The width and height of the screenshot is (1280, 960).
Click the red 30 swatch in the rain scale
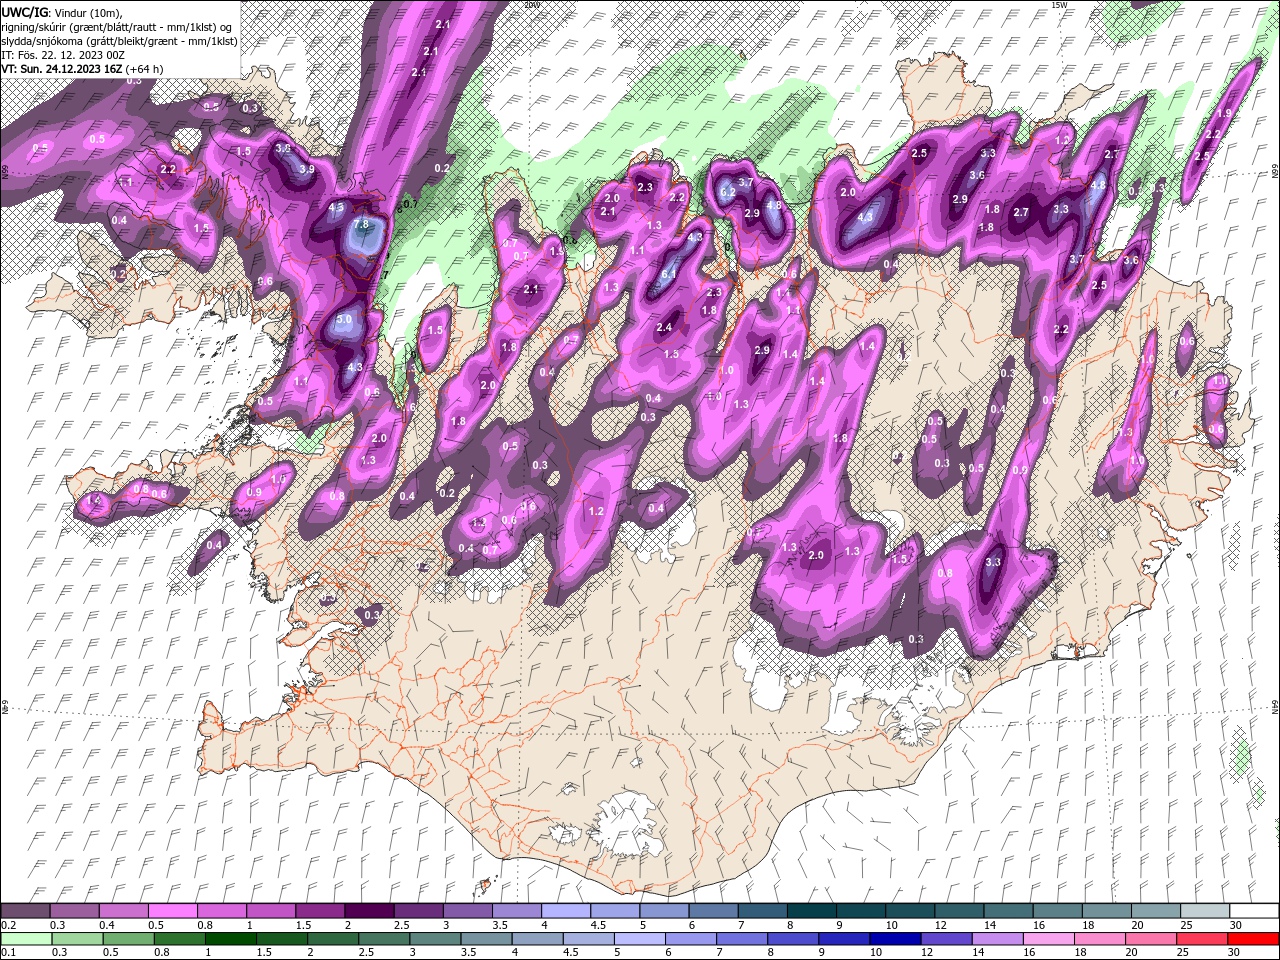1253,939
